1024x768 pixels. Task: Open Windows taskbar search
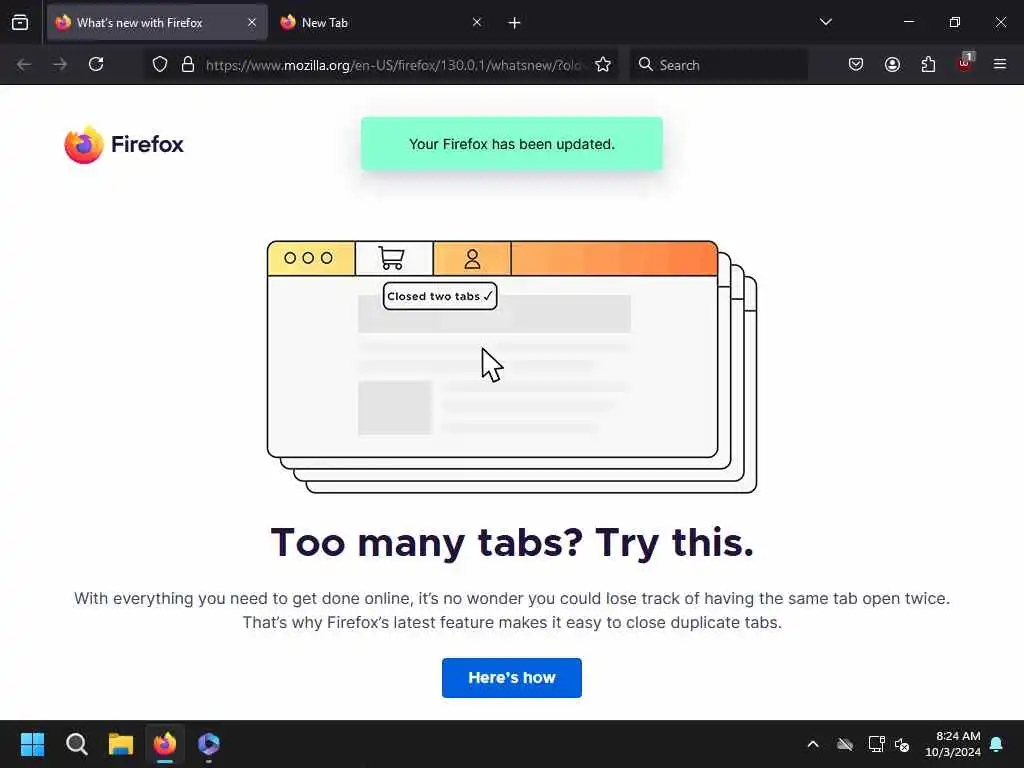(76, 744)
